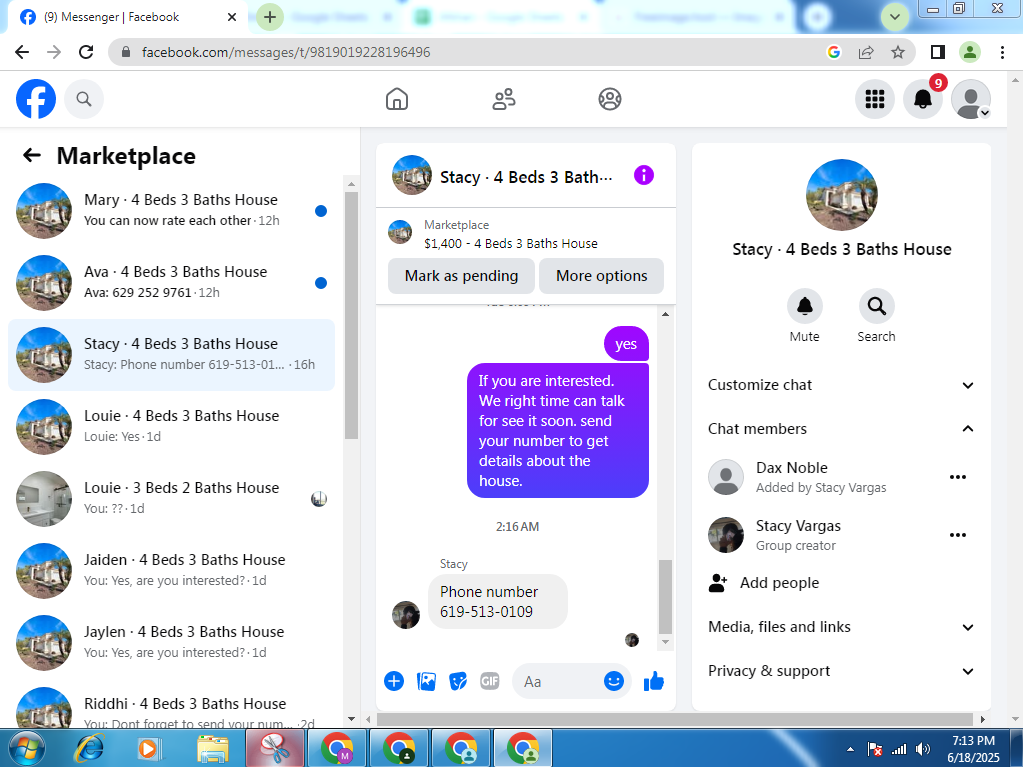Open Louie 3 Beds 2 Baths conversation
This screenshot has width=1023, height=767.
coord(171,499)
